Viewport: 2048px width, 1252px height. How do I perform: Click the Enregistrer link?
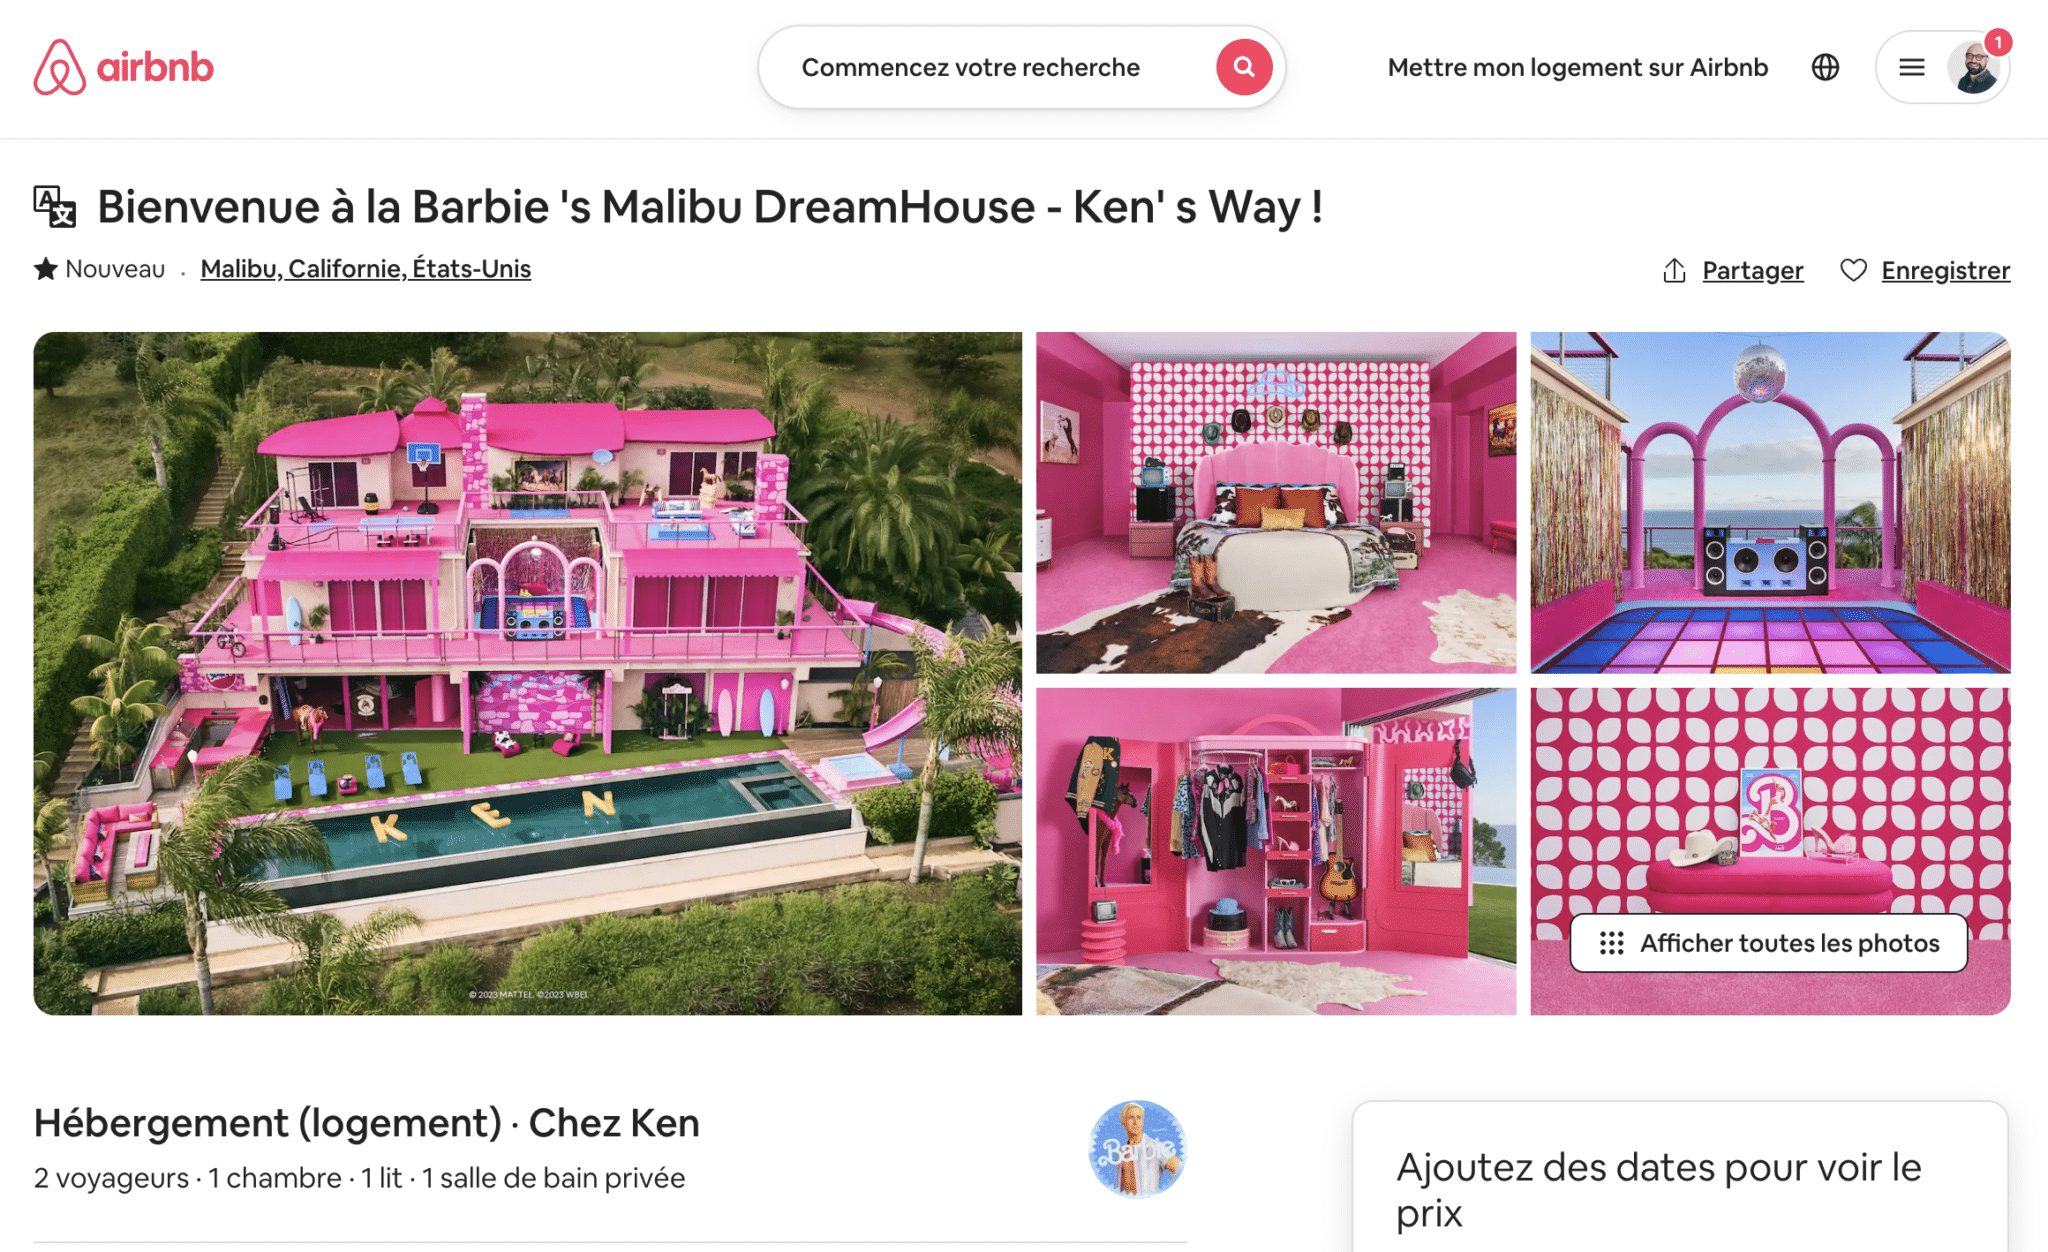(1945, 270)
